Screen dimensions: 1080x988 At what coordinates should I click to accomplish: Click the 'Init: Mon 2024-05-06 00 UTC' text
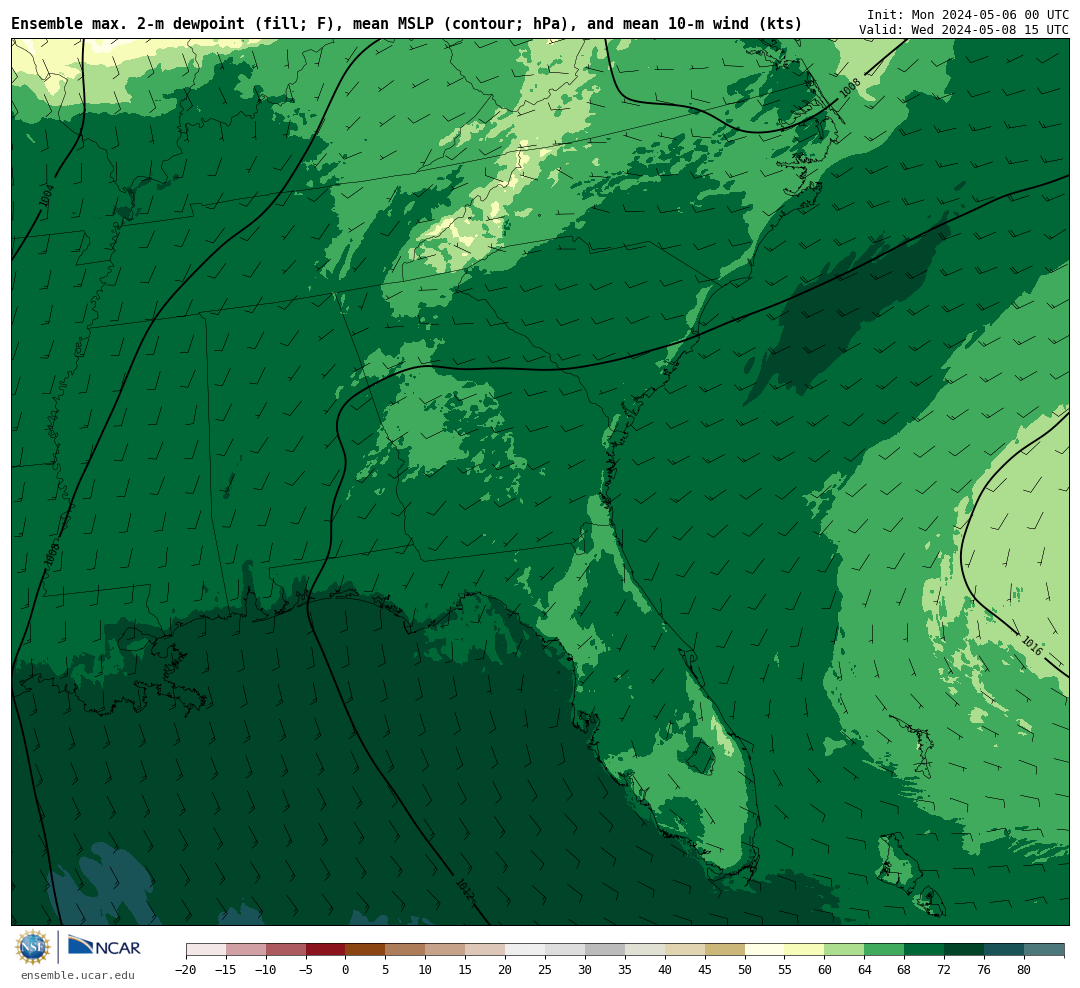[968, 14]
